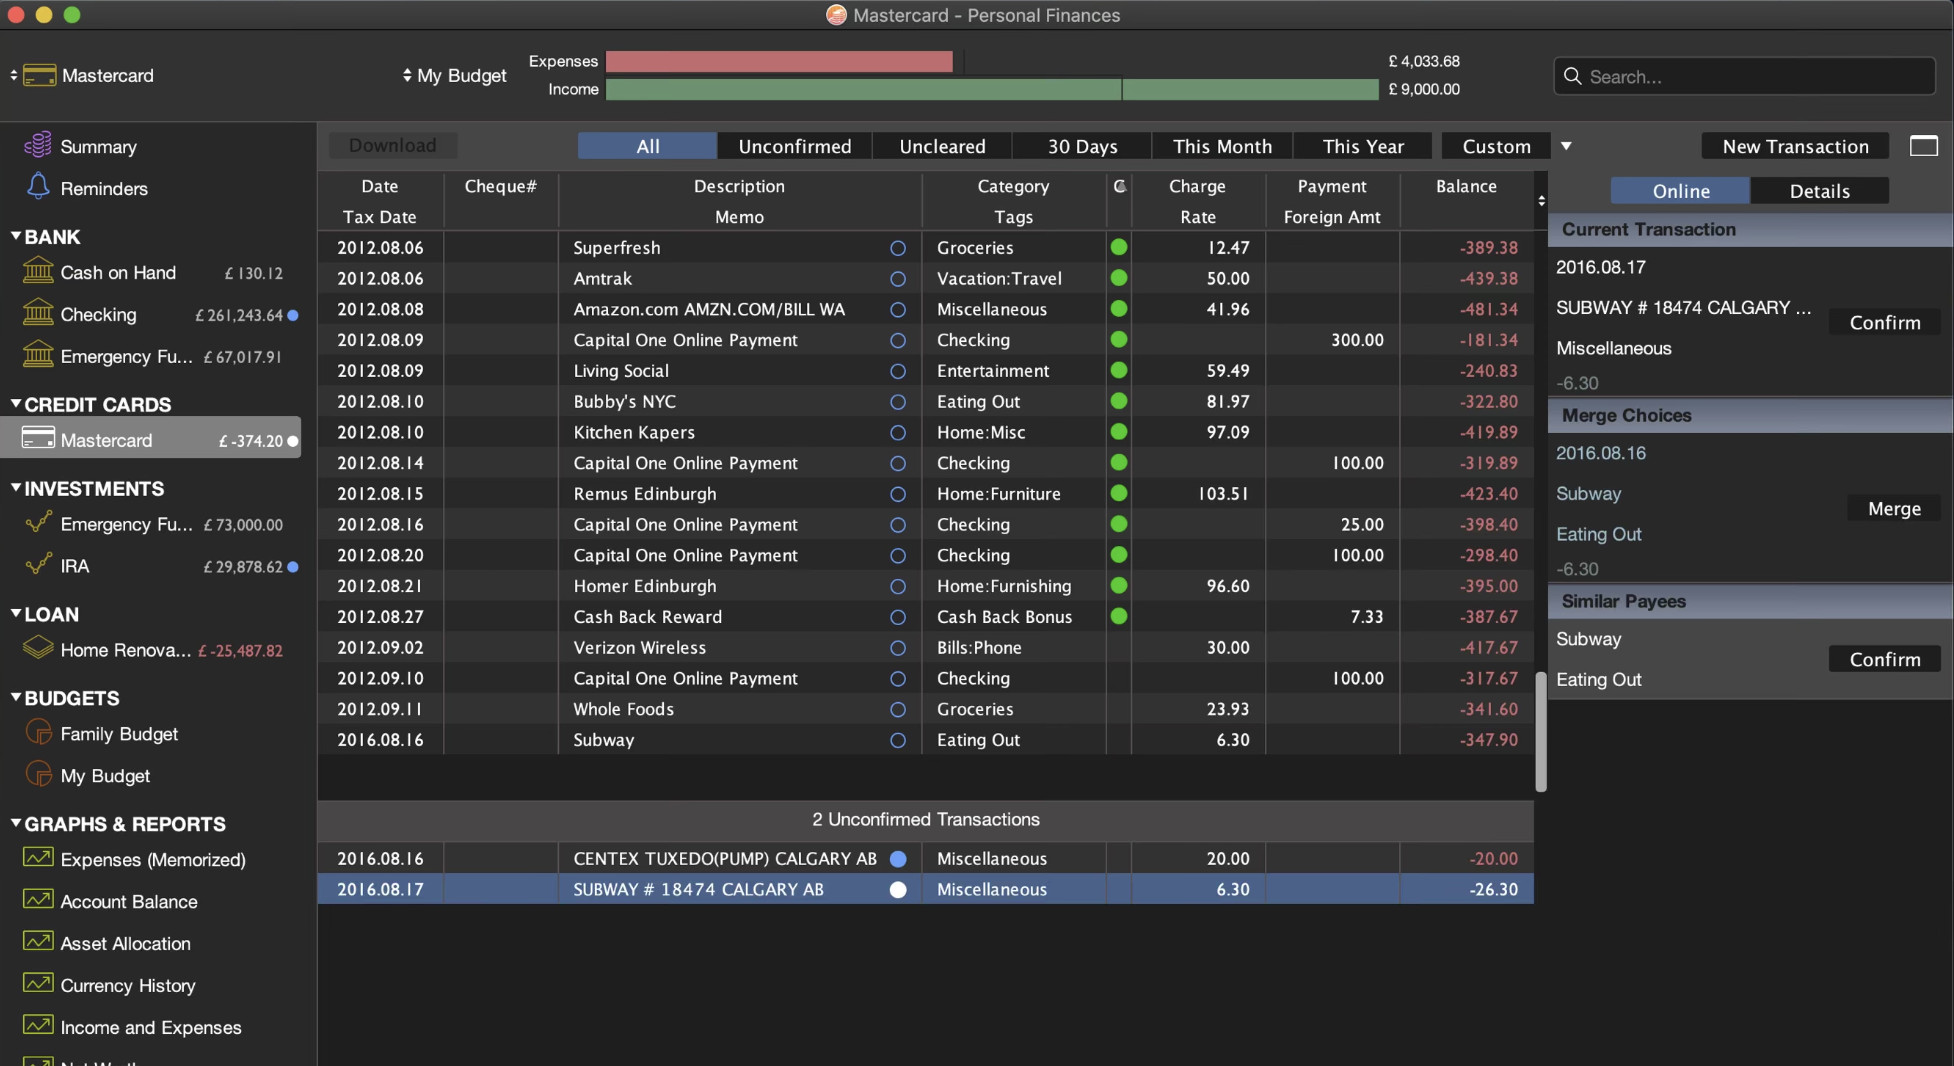
Task: Open the Income and Expenses graph
Action: (150, 1027)
